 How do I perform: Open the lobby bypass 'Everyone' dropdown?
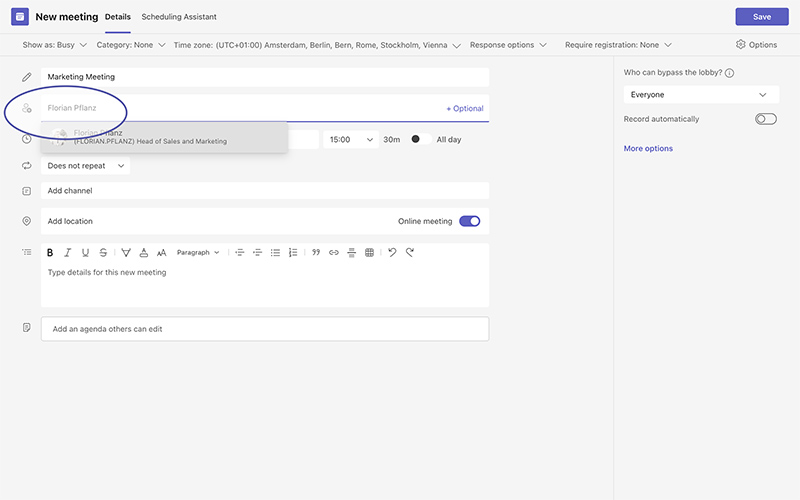(x=699, y=95)
